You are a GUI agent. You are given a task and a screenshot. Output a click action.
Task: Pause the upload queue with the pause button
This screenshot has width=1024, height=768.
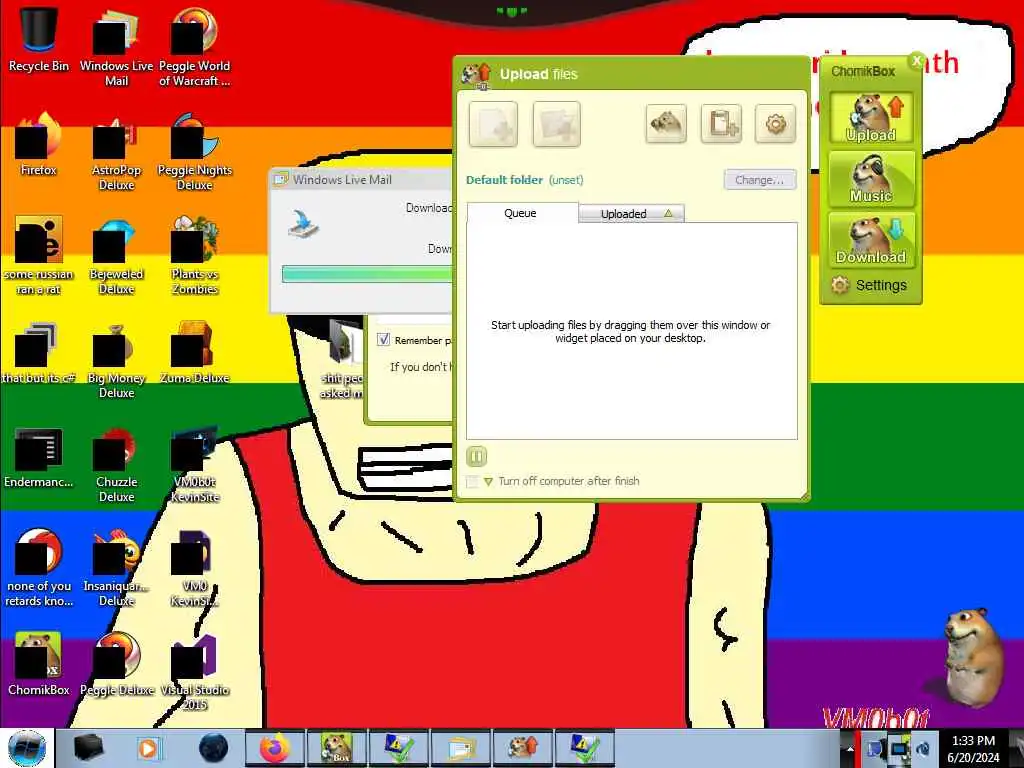477,456
